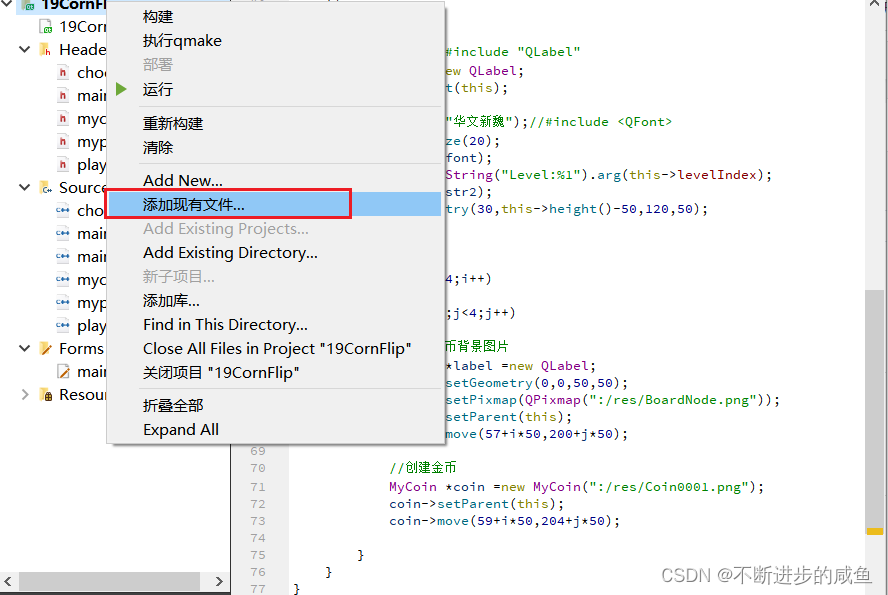Screen dimensions: 888x595
Task: Click the coin->setParent(this) code line
Action: 476,504
